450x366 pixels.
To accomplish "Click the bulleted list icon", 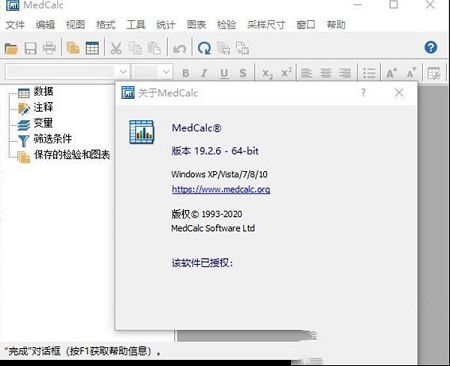I will (x=369, y=73).
